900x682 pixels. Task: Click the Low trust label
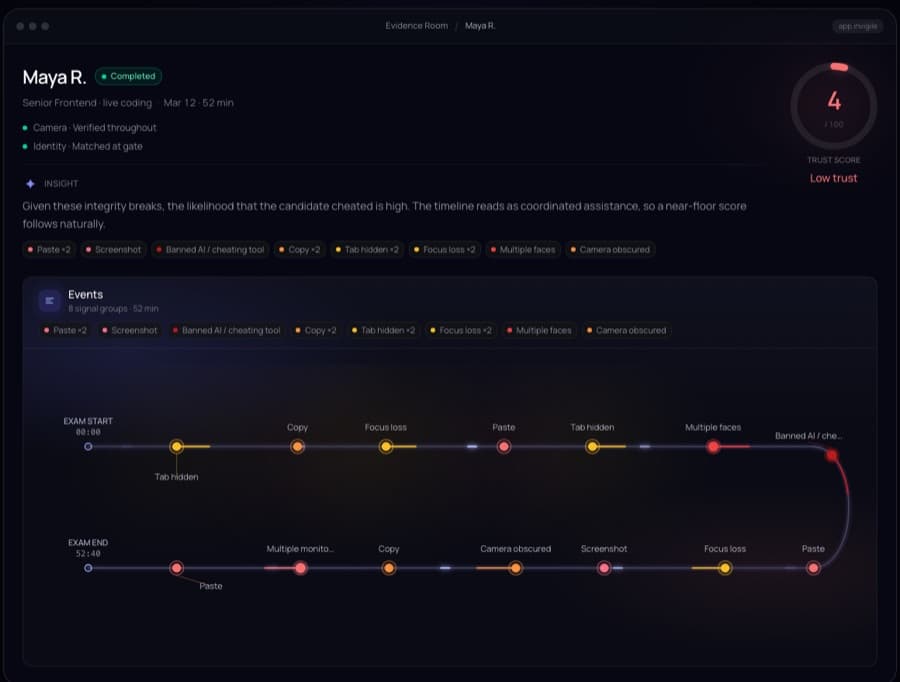pos(833,178)
